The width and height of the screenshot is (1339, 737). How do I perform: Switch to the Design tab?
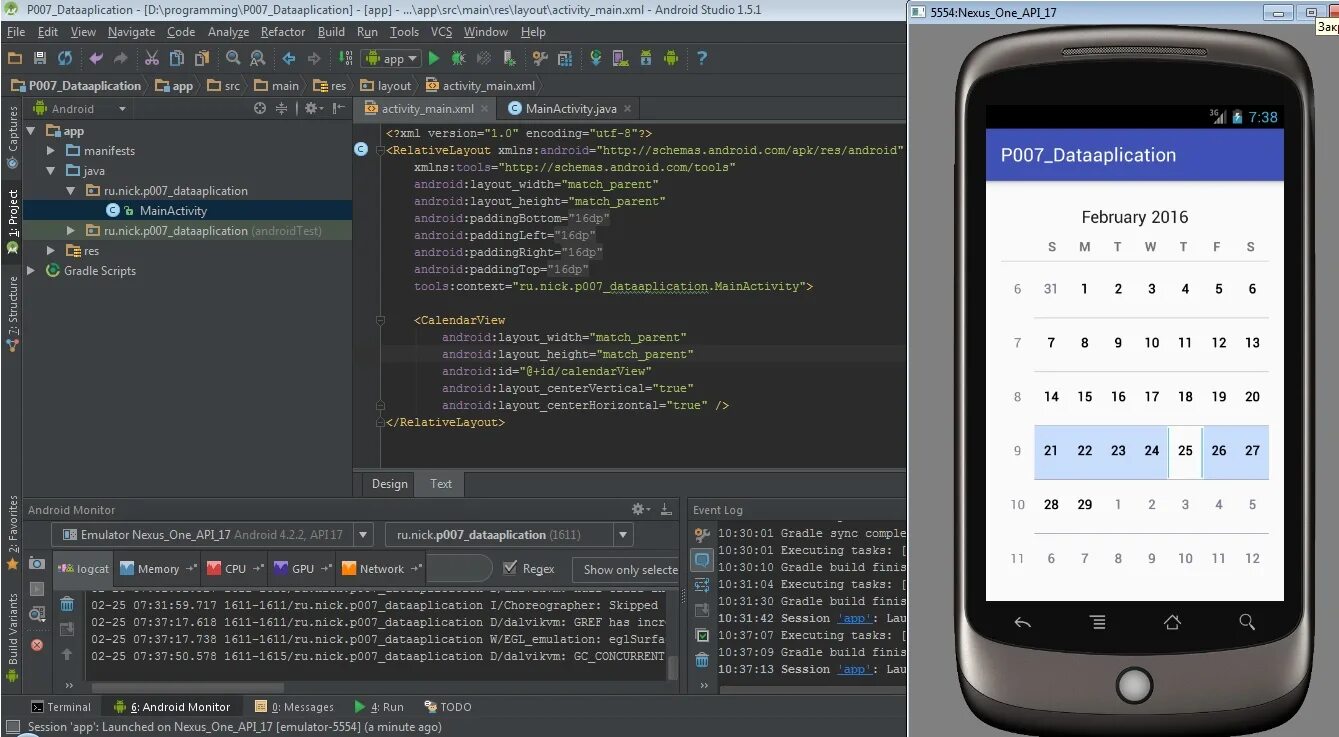tap(389, 484)
